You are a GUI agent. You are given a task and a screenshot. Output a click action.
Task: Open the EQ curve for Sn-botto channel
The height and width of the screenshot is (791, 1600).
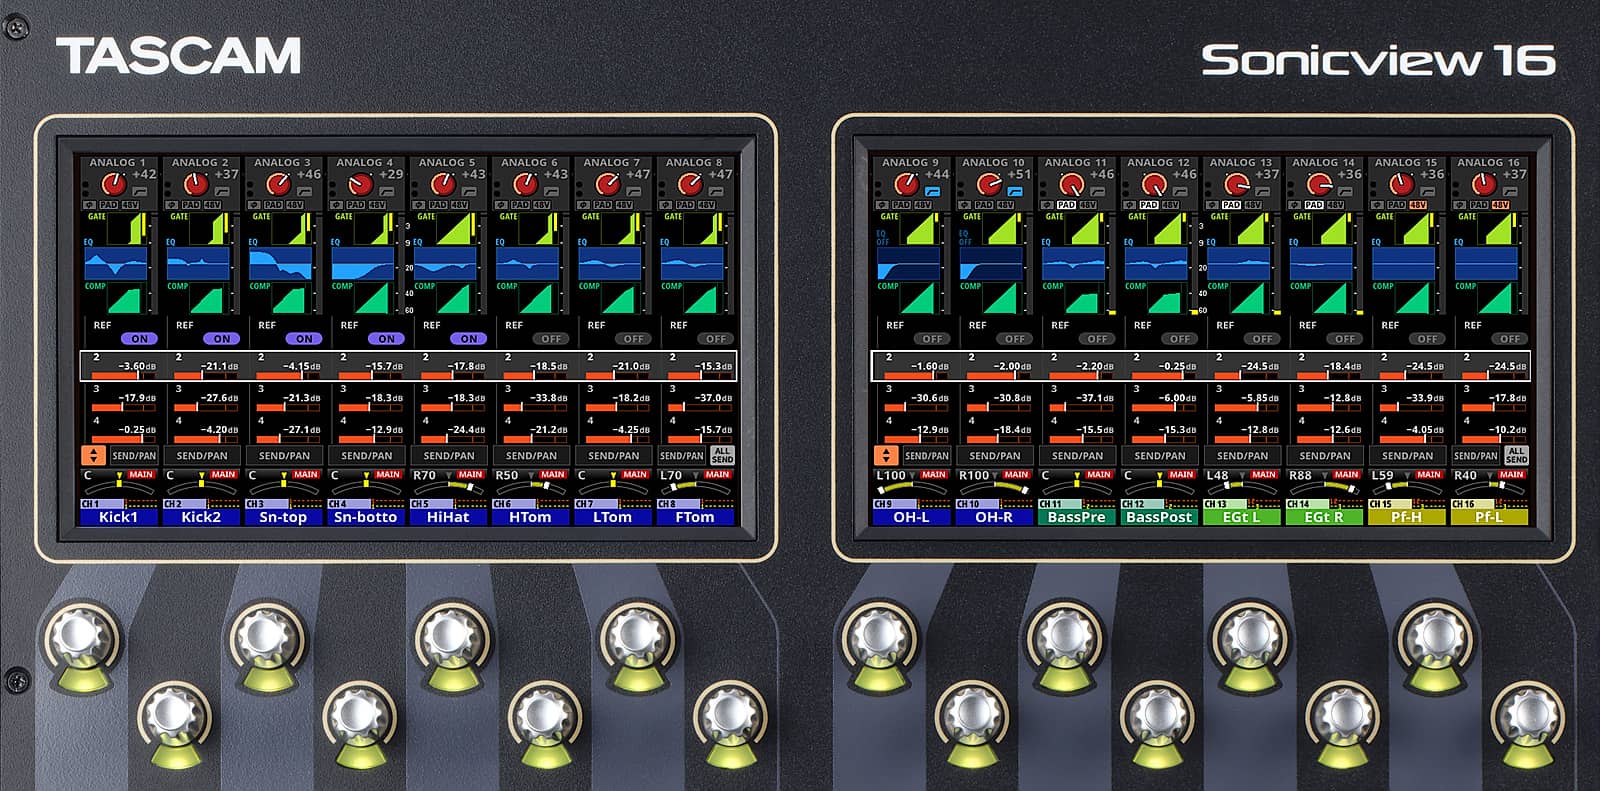(x=362, y=264)
